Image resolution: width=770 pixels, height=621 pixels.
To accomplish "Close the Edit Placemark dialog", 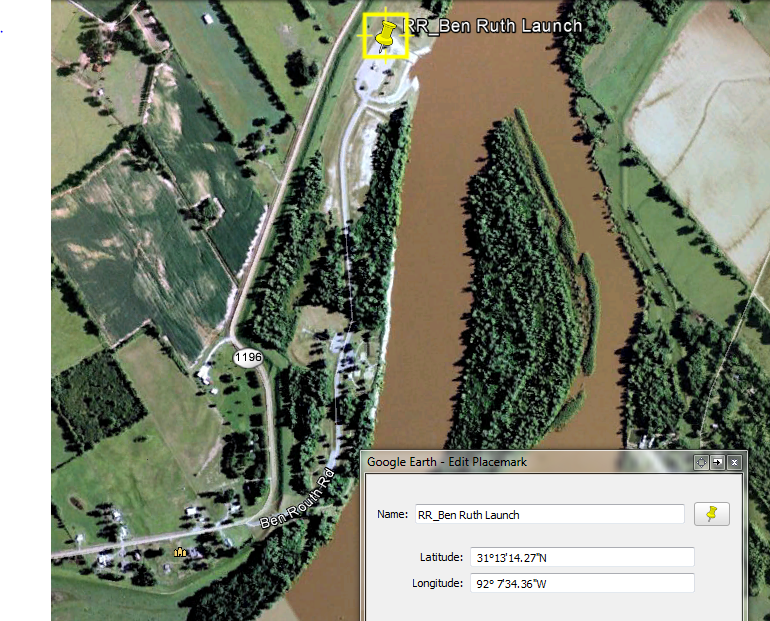I will tap(734, 462).
